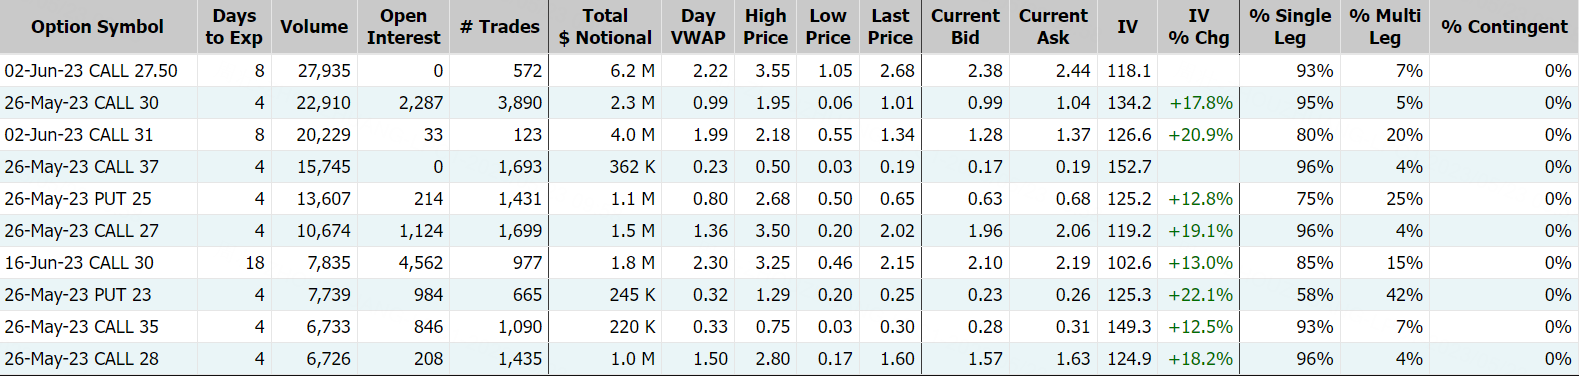Sort by % Single Leg header
This screenshot has height=377, width=1579.
pos(1290,27)
